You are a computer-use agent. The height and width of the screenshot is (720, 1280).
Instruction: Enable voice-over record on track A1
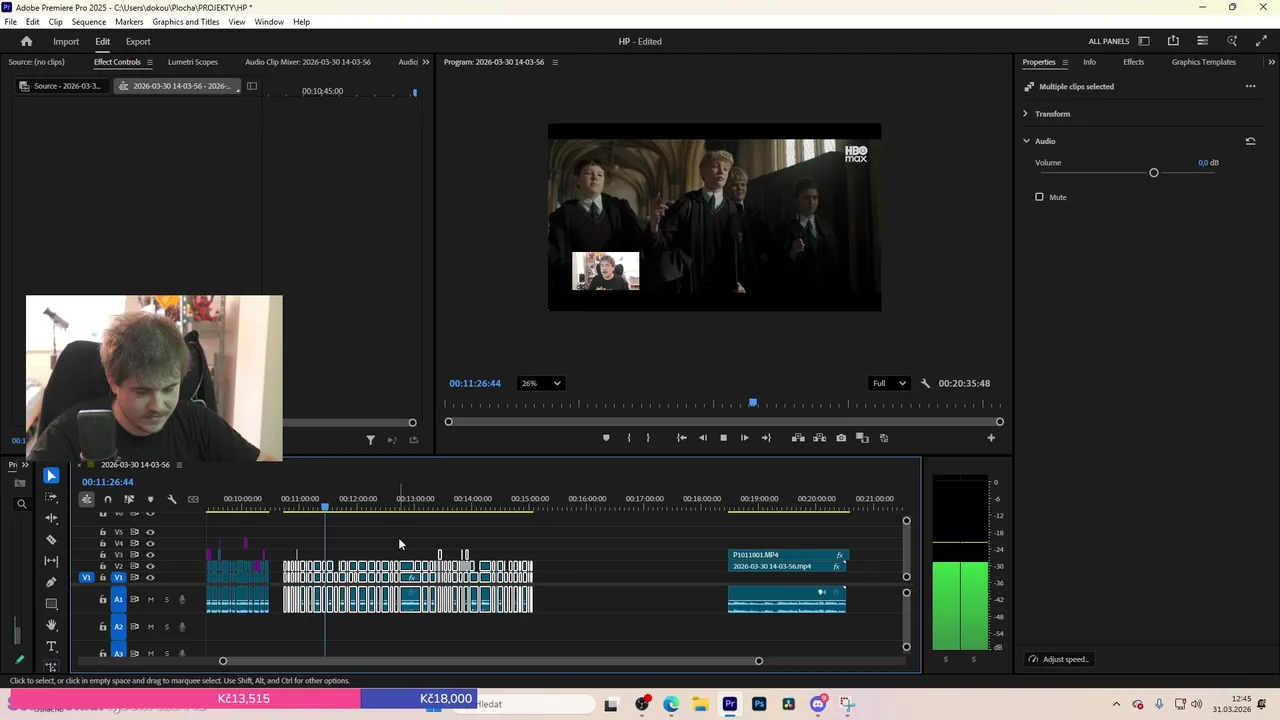pos(182,600)
